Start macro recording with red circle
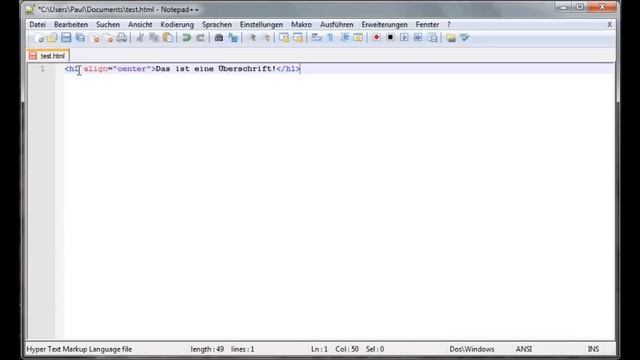Image resolution: width=640 pixels, height=360 pixels. [376, 38]
